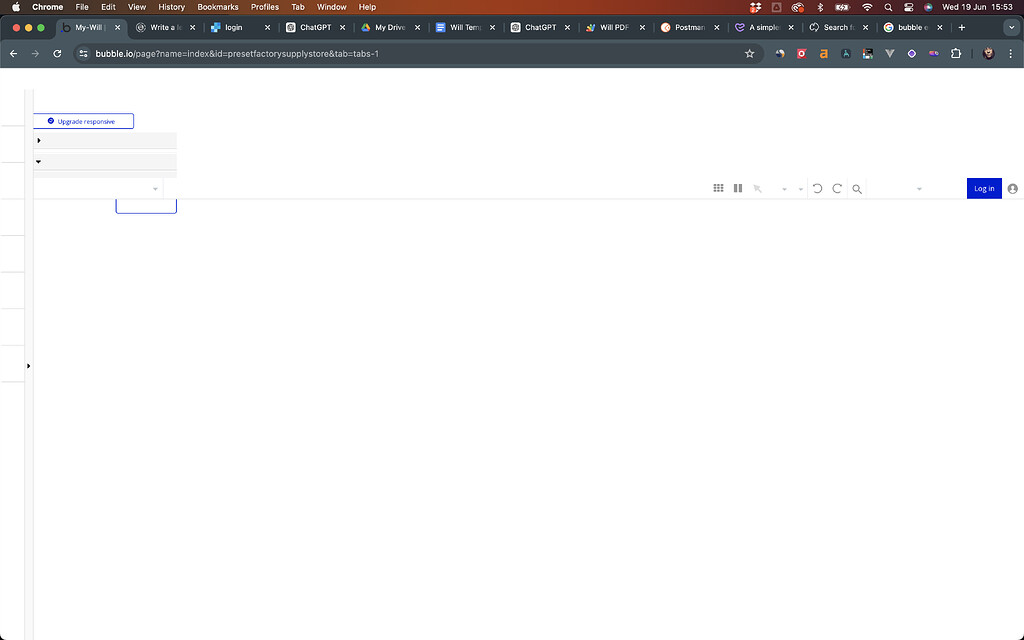1024x640 pixels.
Task: Open the search magnifier in editor toolbar
Action: (857, 188)
